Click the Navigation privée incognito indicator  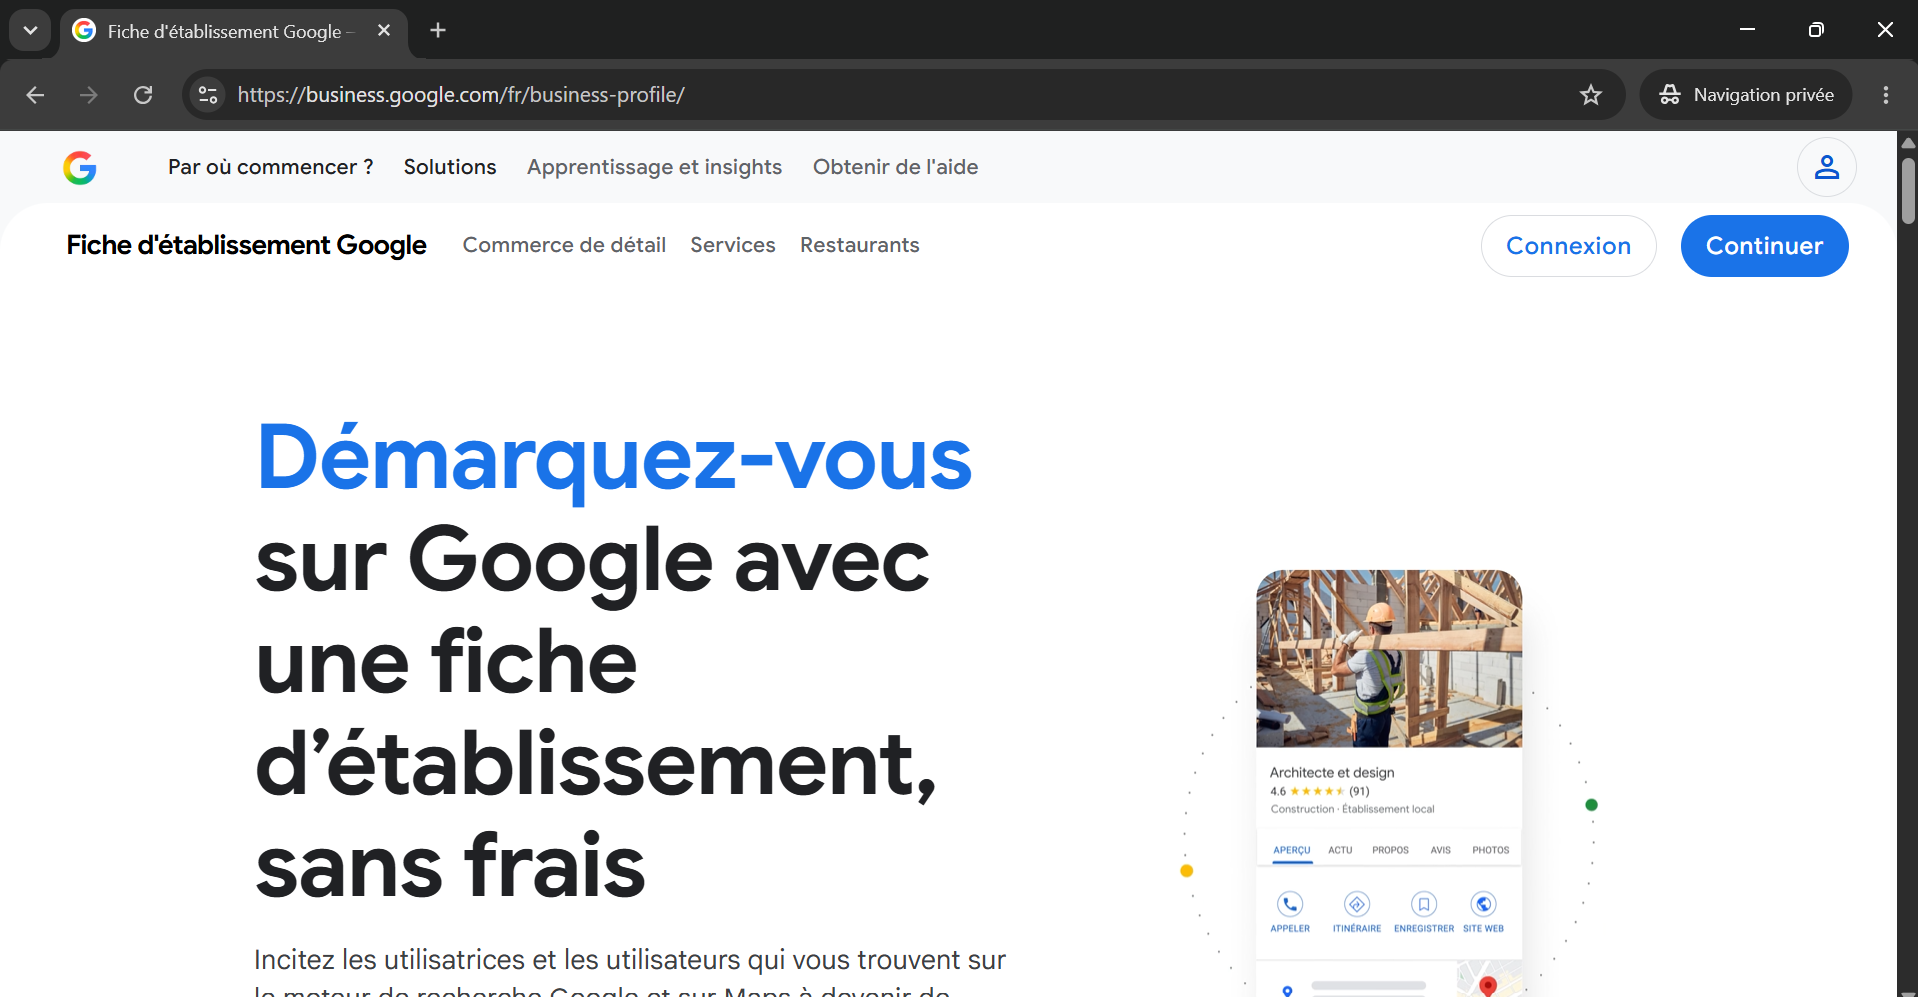[x=1746, y=95]
